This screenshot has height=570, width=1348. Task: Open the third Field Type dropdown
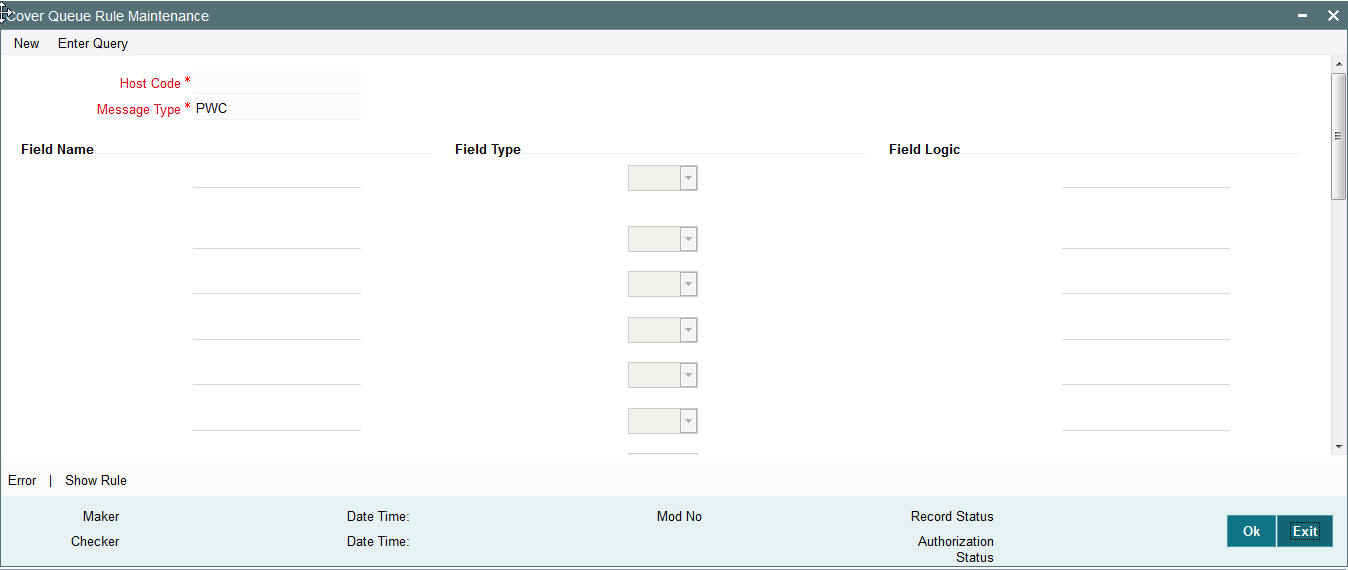point(662,284)
